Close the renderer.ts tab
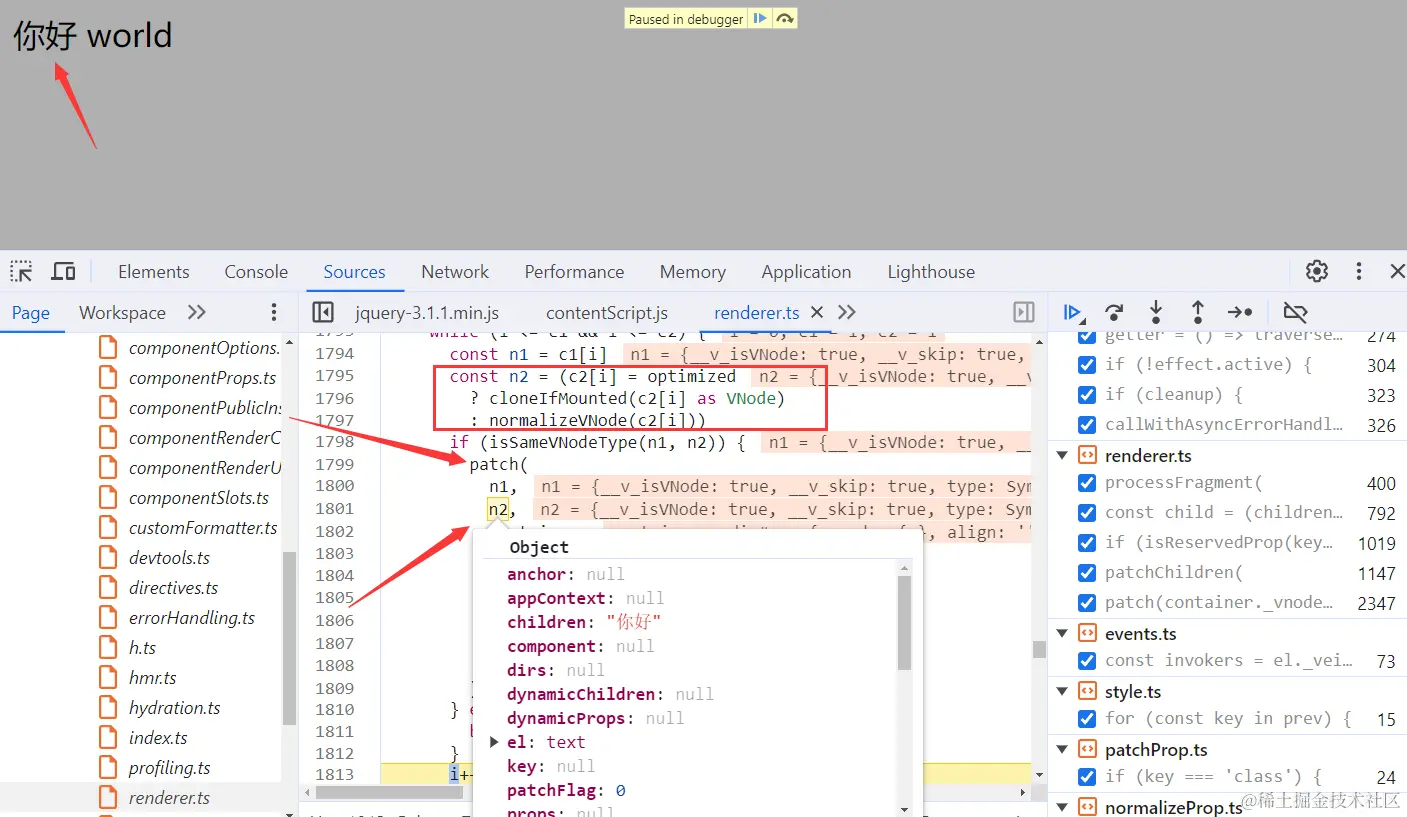1407x817 pixels. point(816,312)
